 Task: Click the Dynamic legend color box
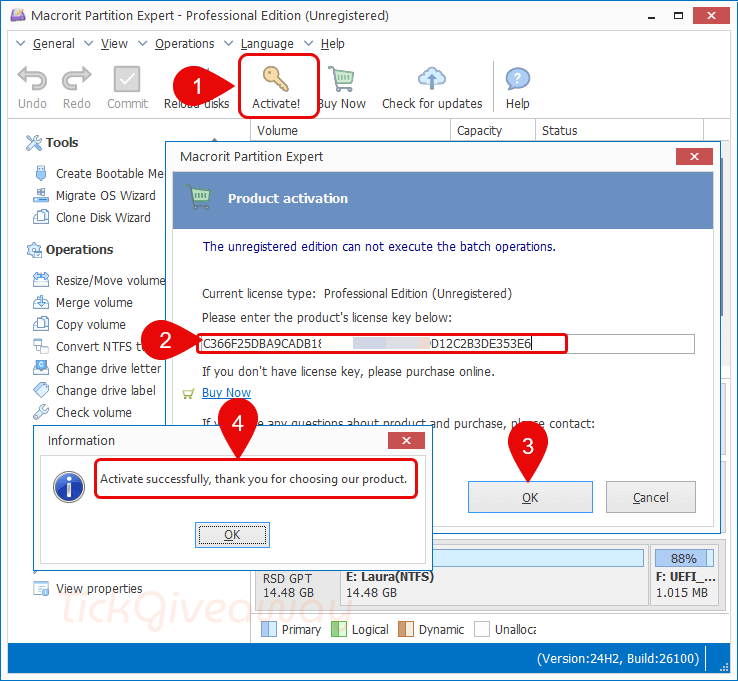click(x=406, y=629)
